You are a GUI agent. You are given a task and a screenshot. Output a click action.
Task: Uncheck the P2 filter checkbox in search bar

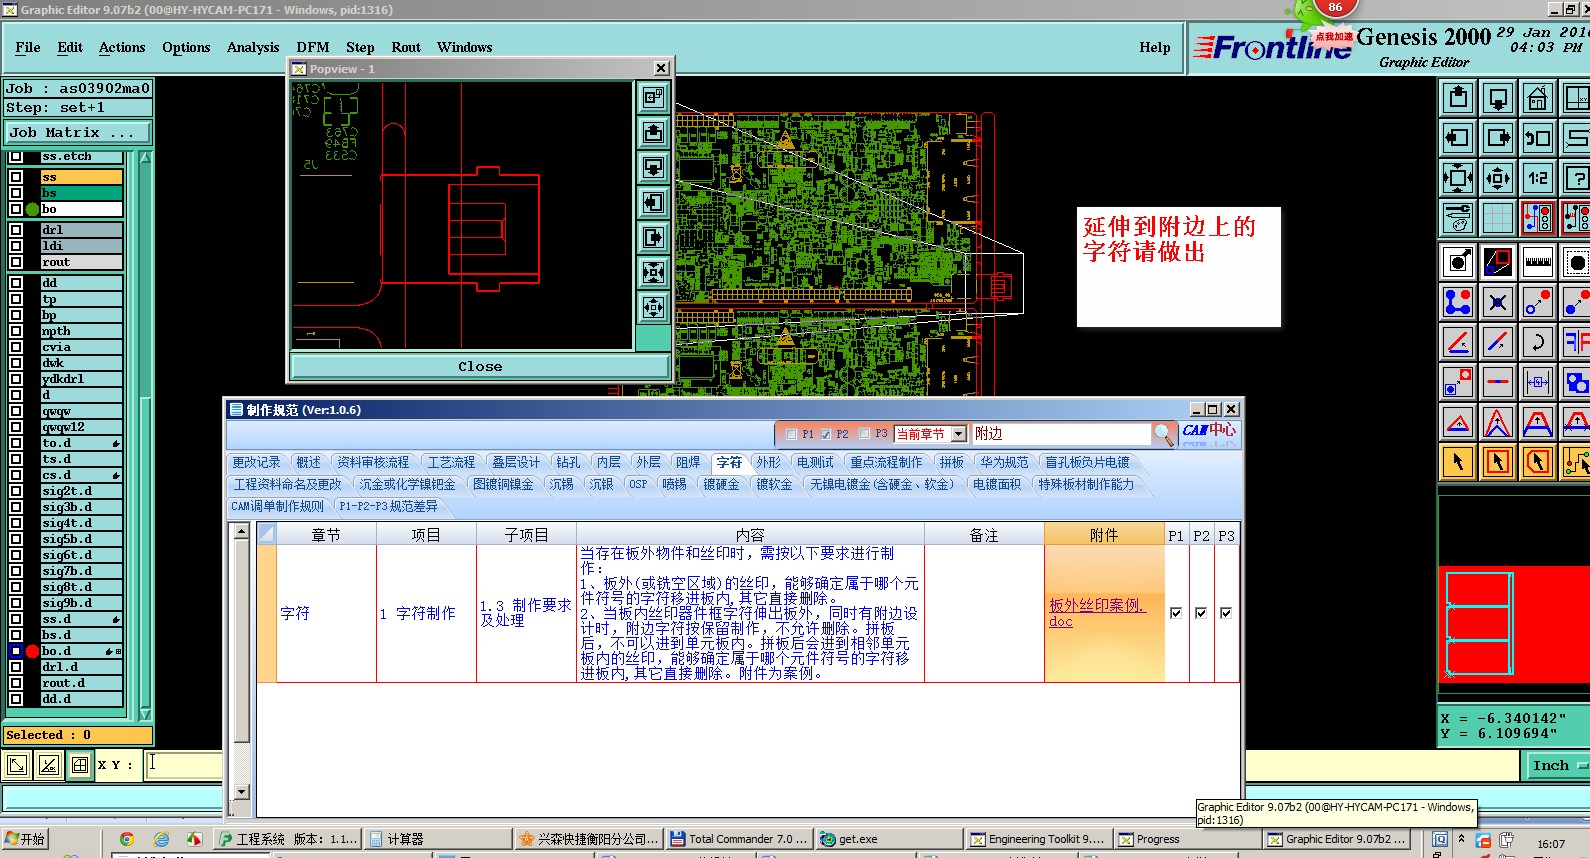[x=826, y=434]
